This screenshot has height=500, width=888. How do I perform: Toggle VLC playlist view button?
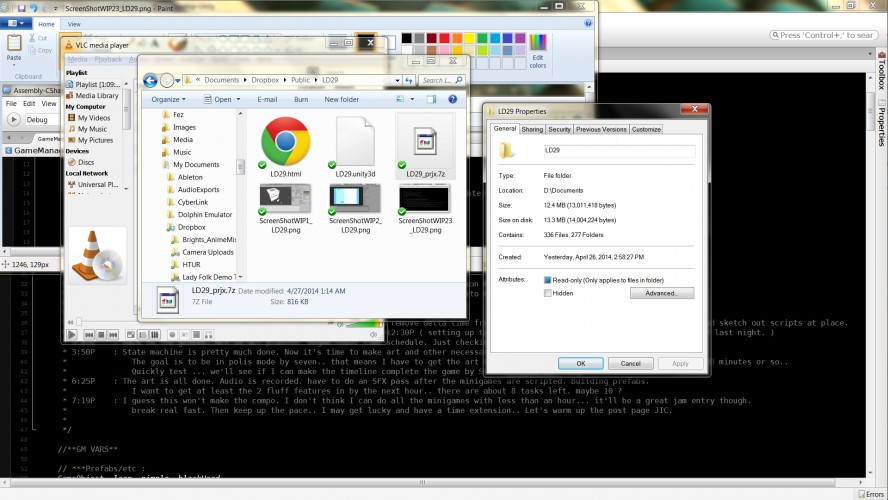[x=143, y=335]
